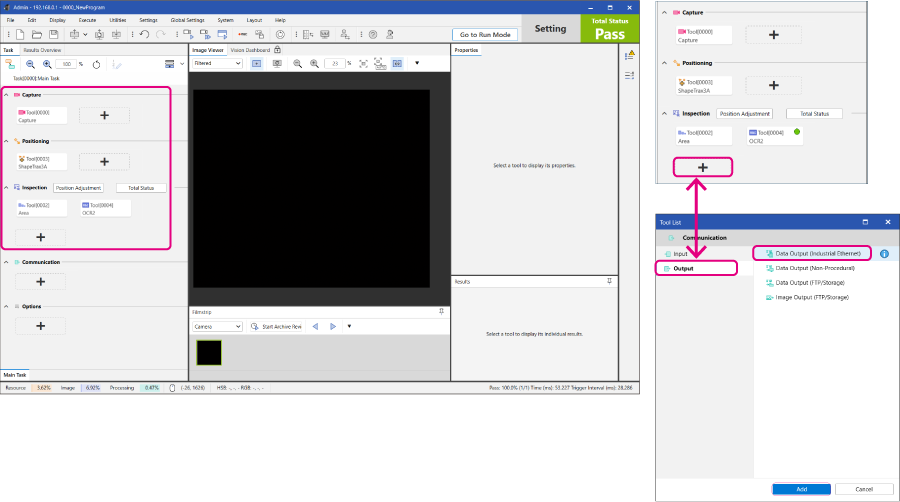This screenshot has height=502, width=900.
Task: Open the Utilities menu
Action: point(118,20)
